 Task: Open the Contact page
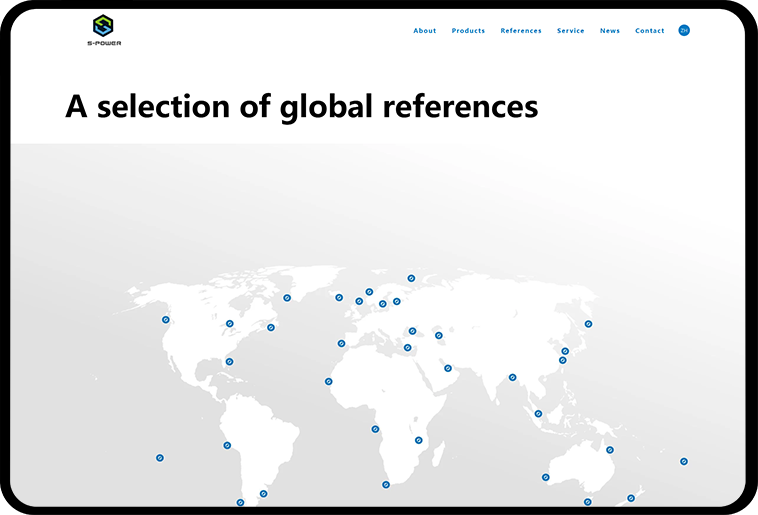point(650,31)
